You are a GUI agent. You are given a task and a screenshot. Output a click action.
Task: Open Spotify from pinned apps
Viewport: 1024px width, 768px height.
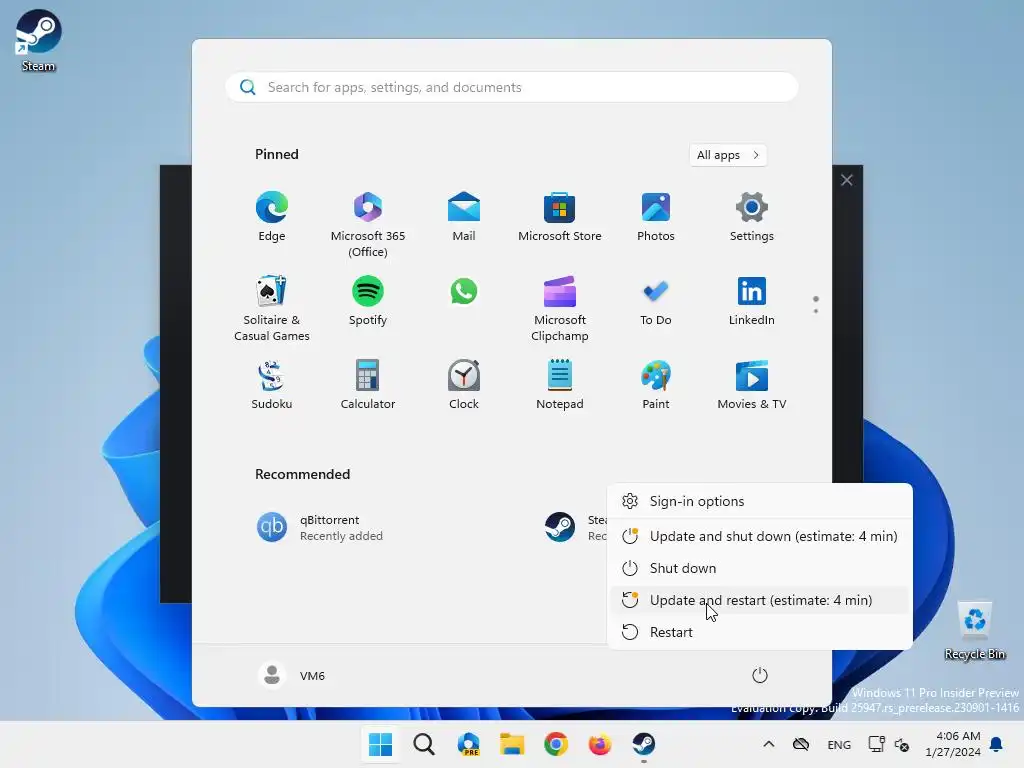(368, 301)
